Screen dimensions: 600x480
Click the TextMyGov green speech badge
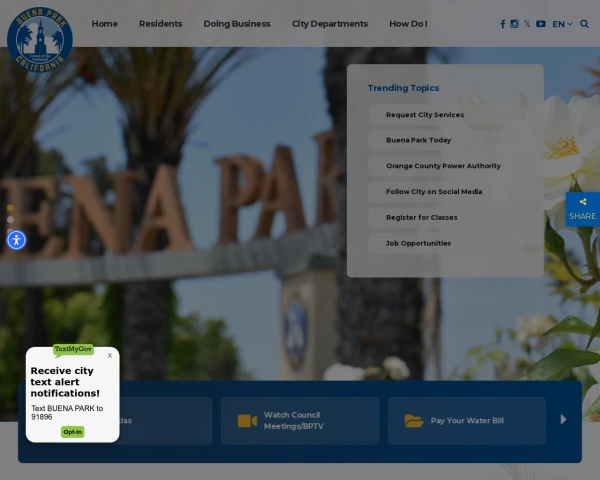pos(73,349)
